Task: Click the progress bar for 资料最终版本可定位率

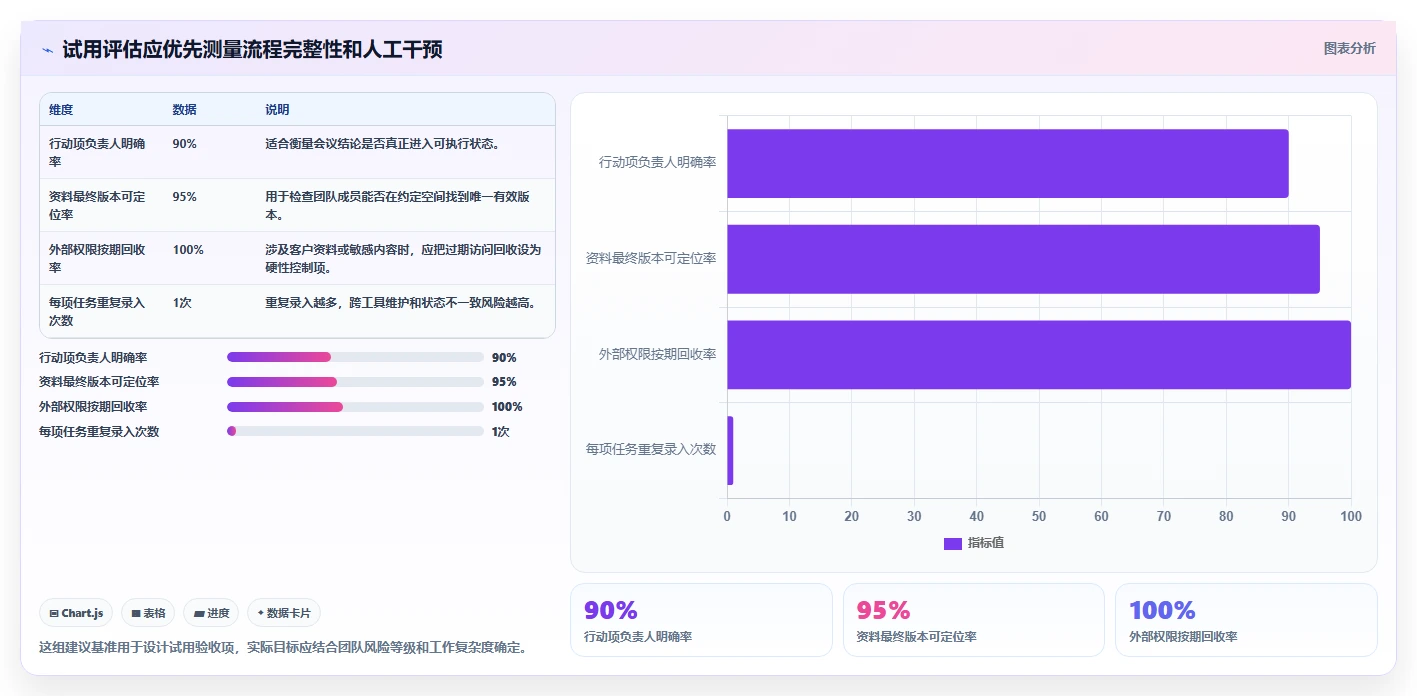Action: [x=355, y=382]
